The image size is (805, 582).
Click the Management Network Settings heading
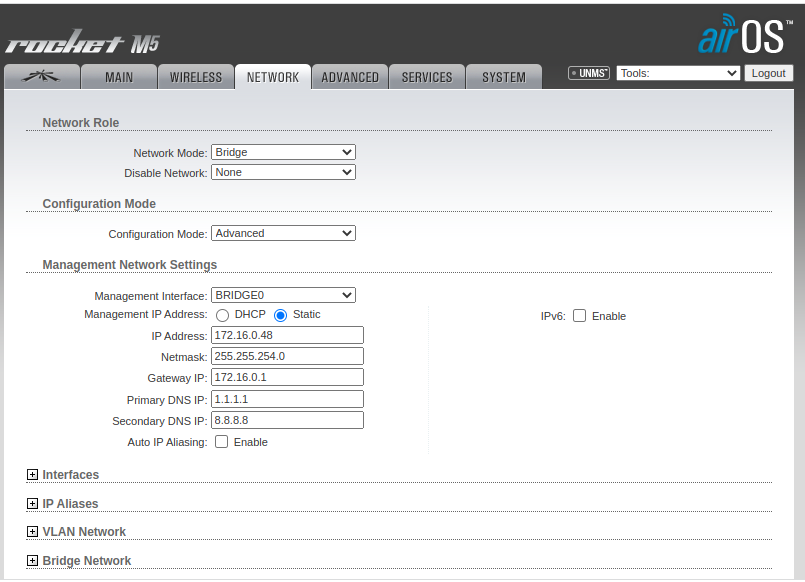click(130, 265)
